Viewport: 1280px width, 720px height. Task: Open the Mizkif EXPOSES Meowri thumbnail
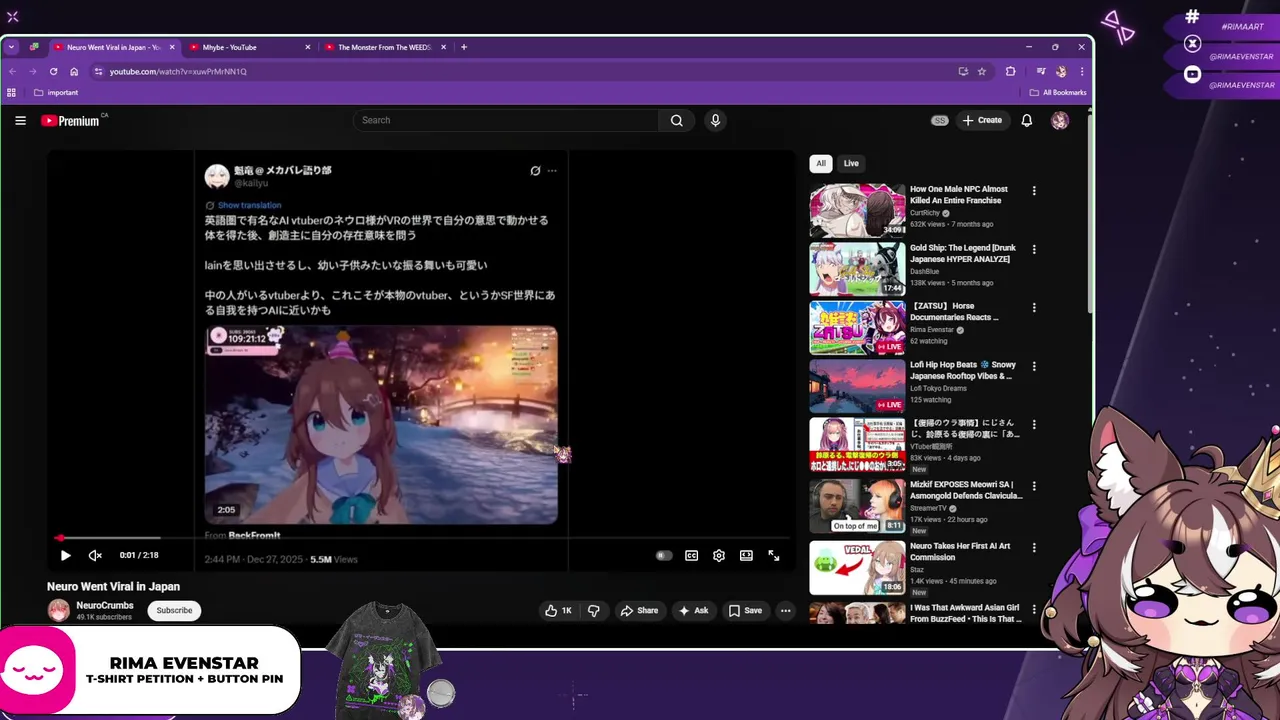(857, 506)
